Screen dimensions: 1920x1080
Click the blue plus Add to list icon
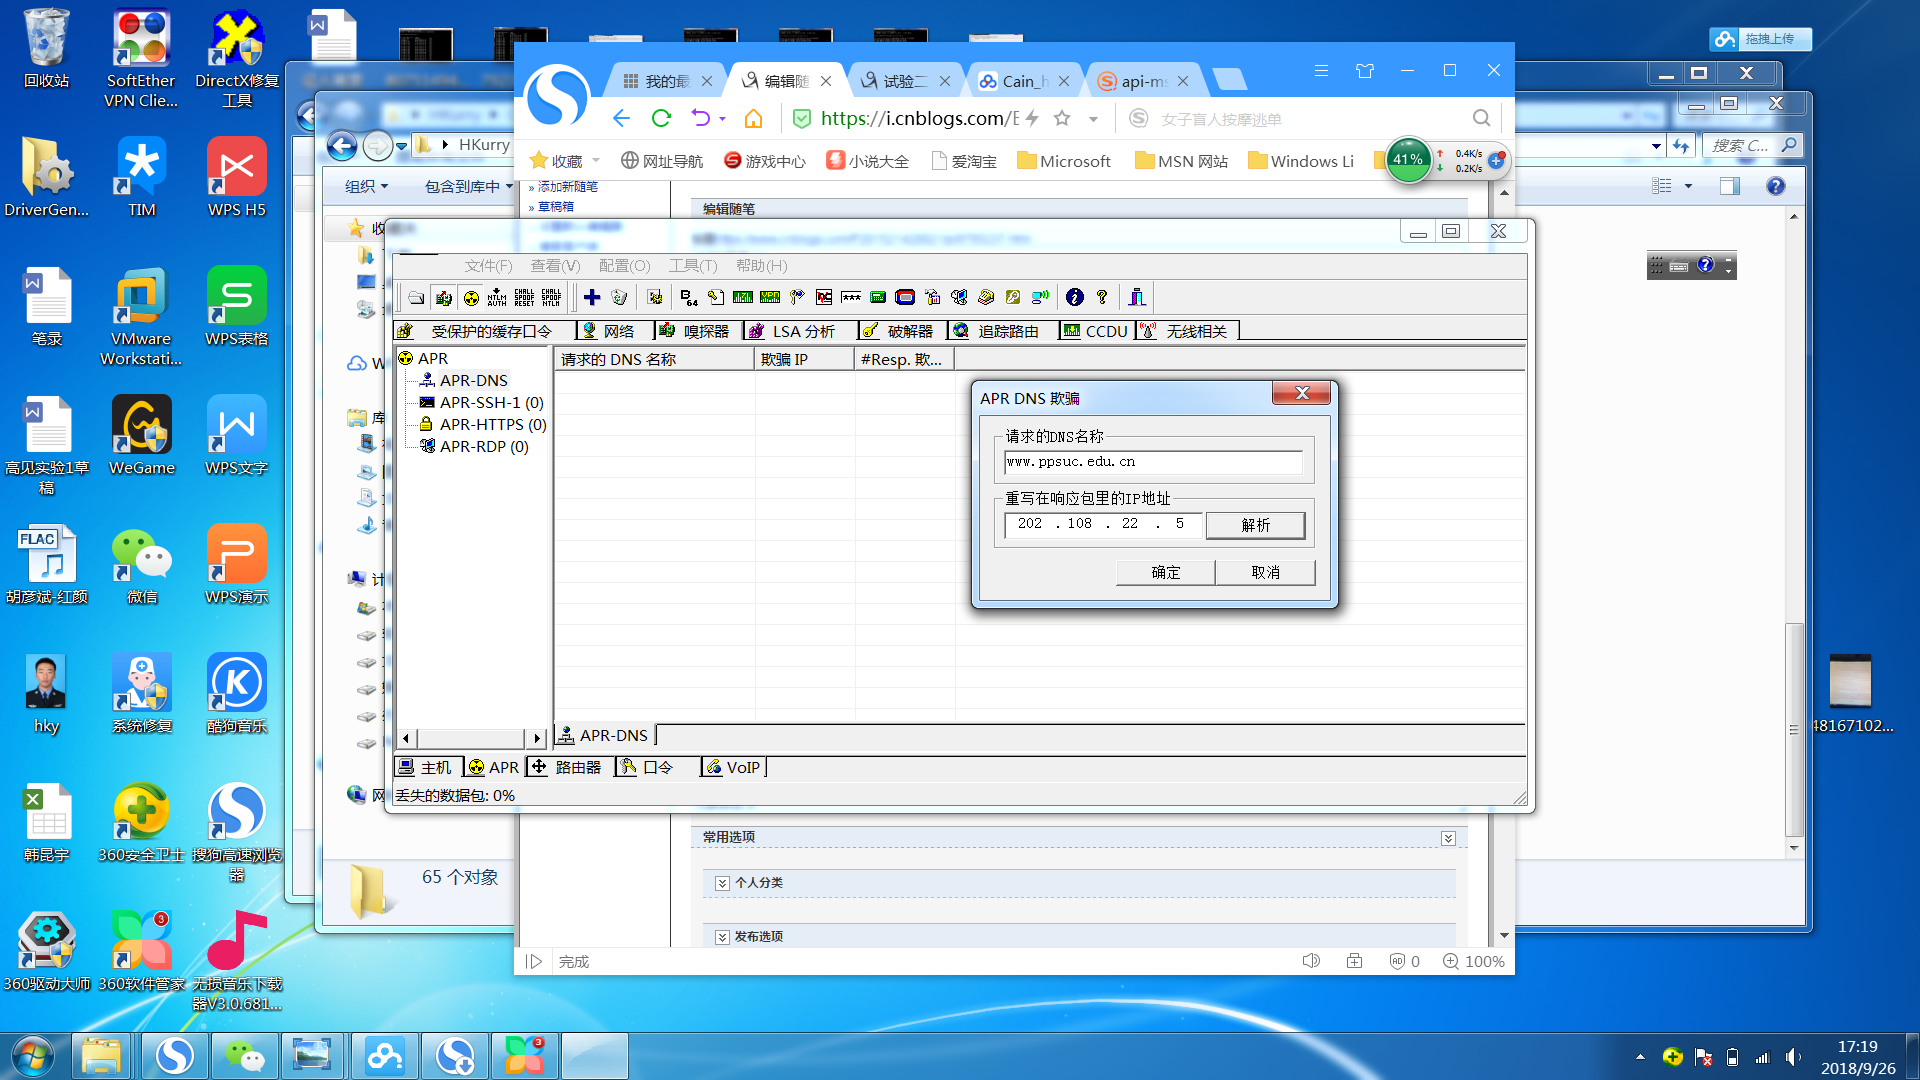592,297
